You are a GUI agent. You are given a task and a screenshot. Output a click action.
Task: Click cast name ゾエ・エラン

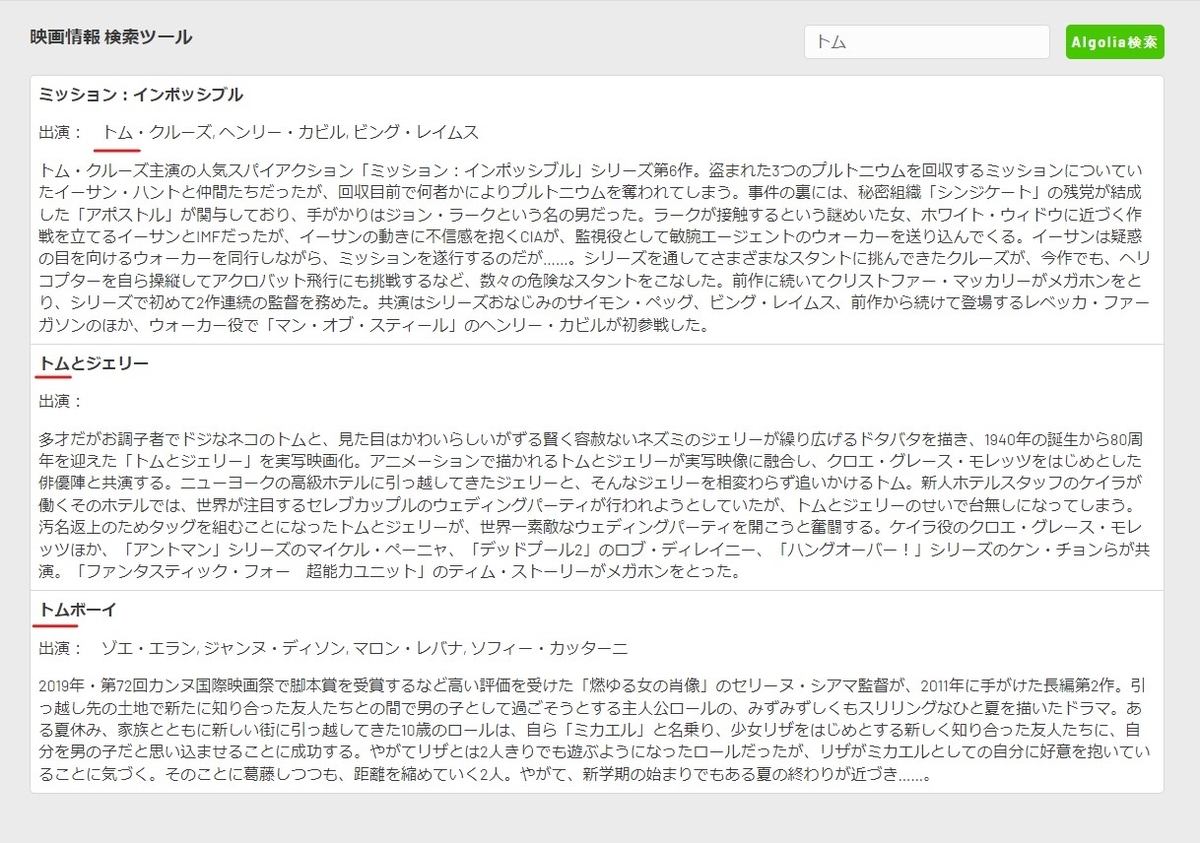[x=149, y=648]
